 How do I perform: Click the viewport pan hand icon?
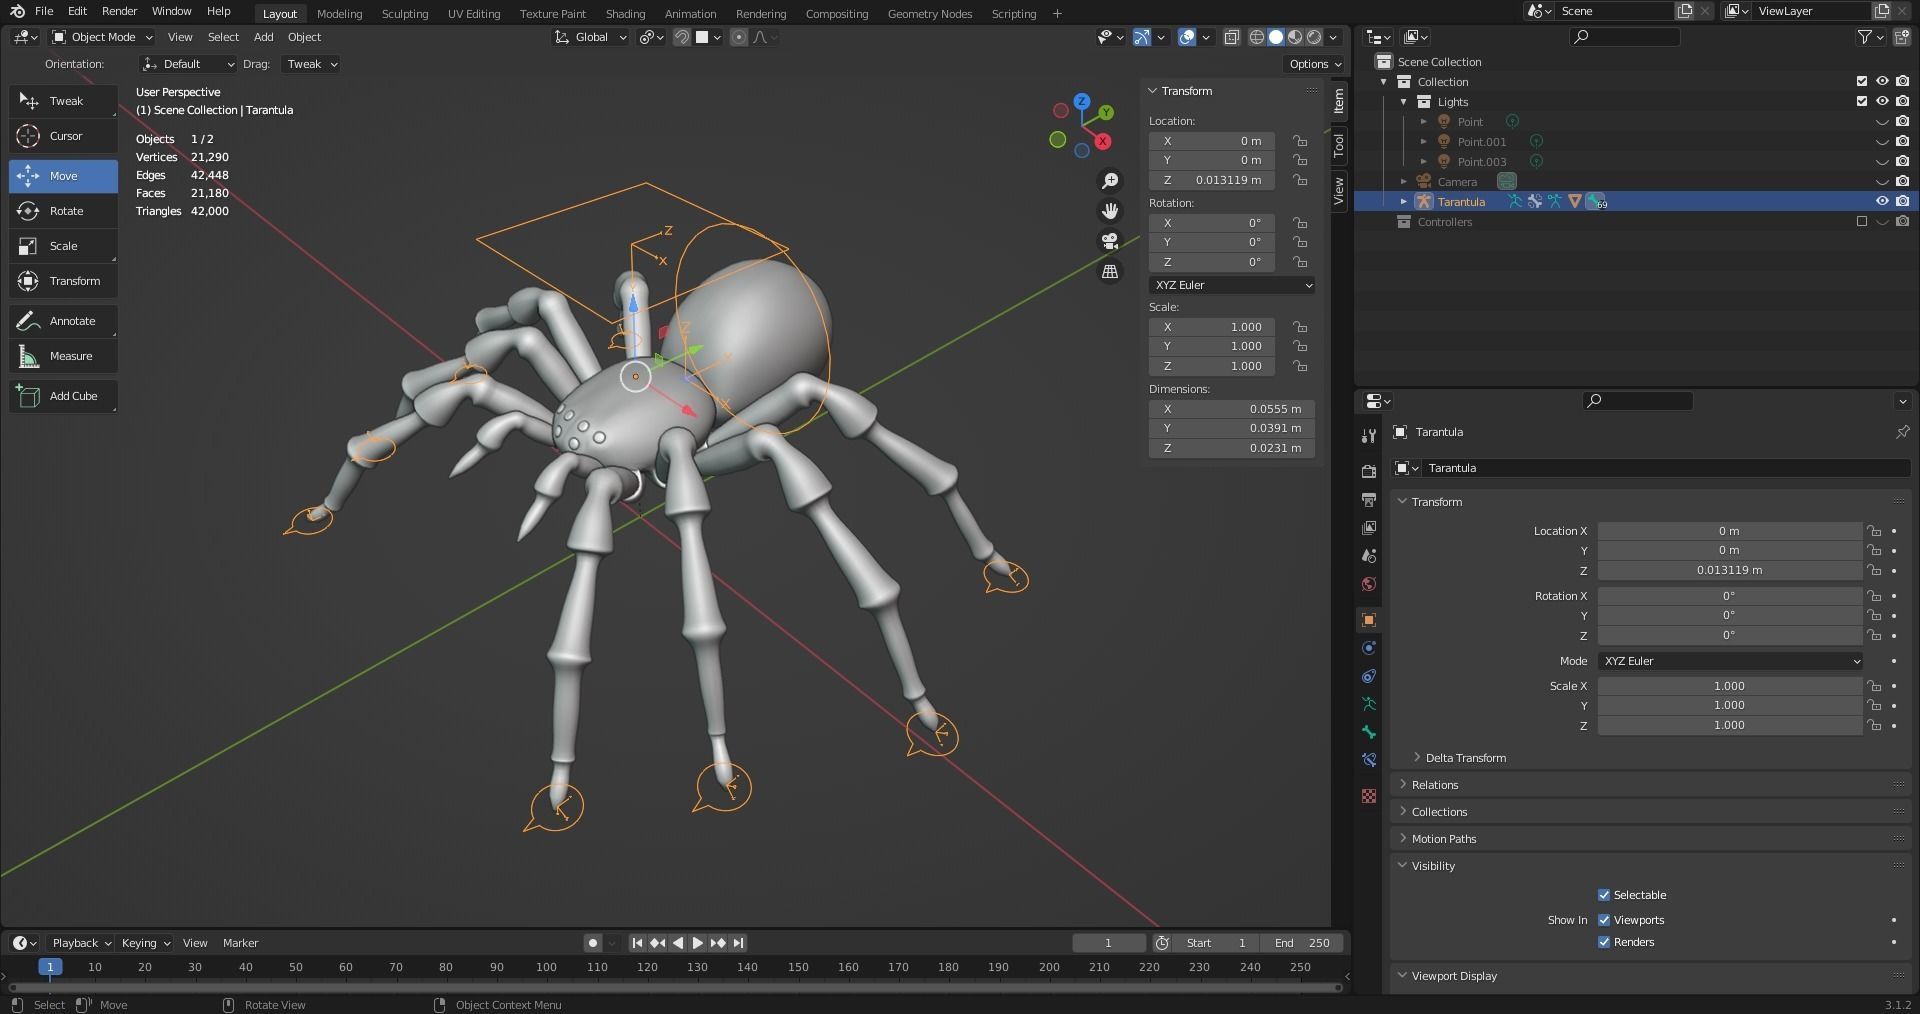click(1110, 211)
